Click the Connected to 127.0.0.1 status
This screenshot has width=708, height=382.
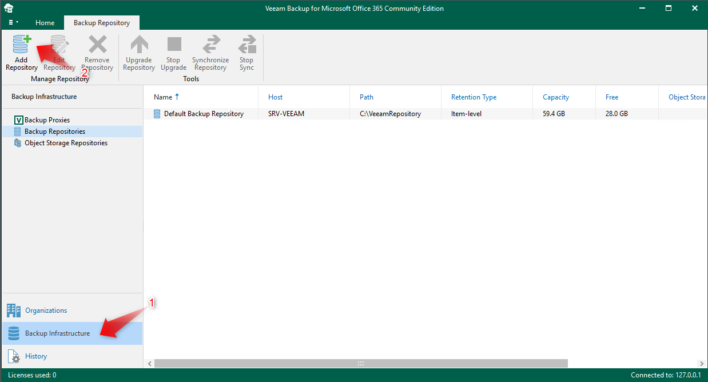(666, 375)
